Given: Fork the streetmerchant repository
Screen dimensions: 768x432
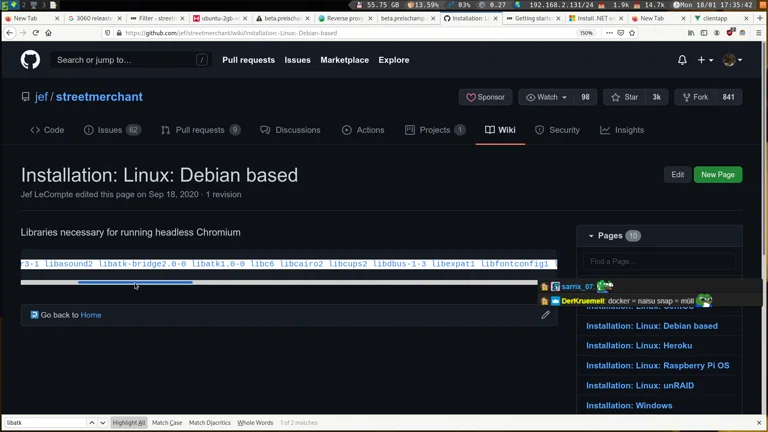Looking at the screenshot, I should click(695, 97).
